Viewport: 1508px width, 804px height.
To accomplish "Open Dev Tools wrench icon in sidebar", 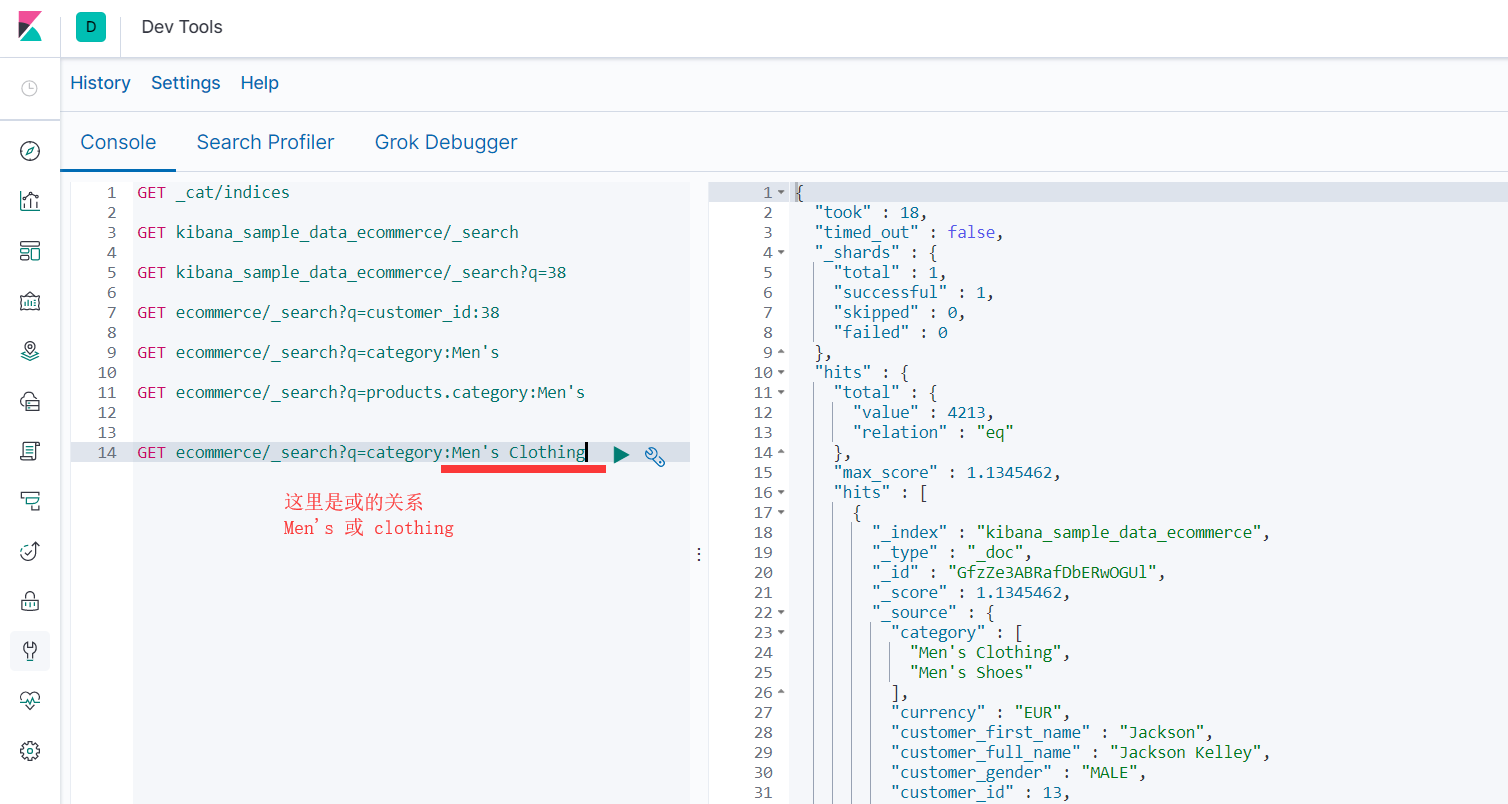I will pos(30,651).
